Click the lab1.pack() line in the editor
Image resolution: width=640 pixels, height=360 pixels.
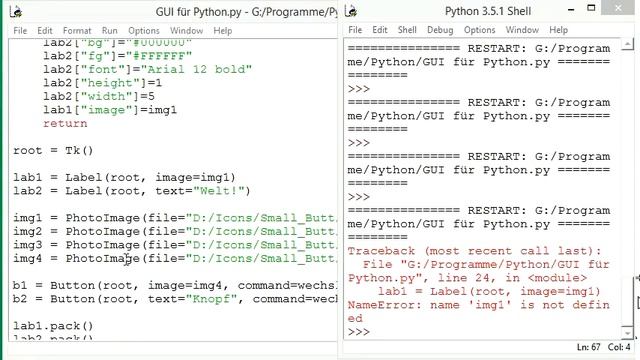pyautogui.click(x=53, y=325)
